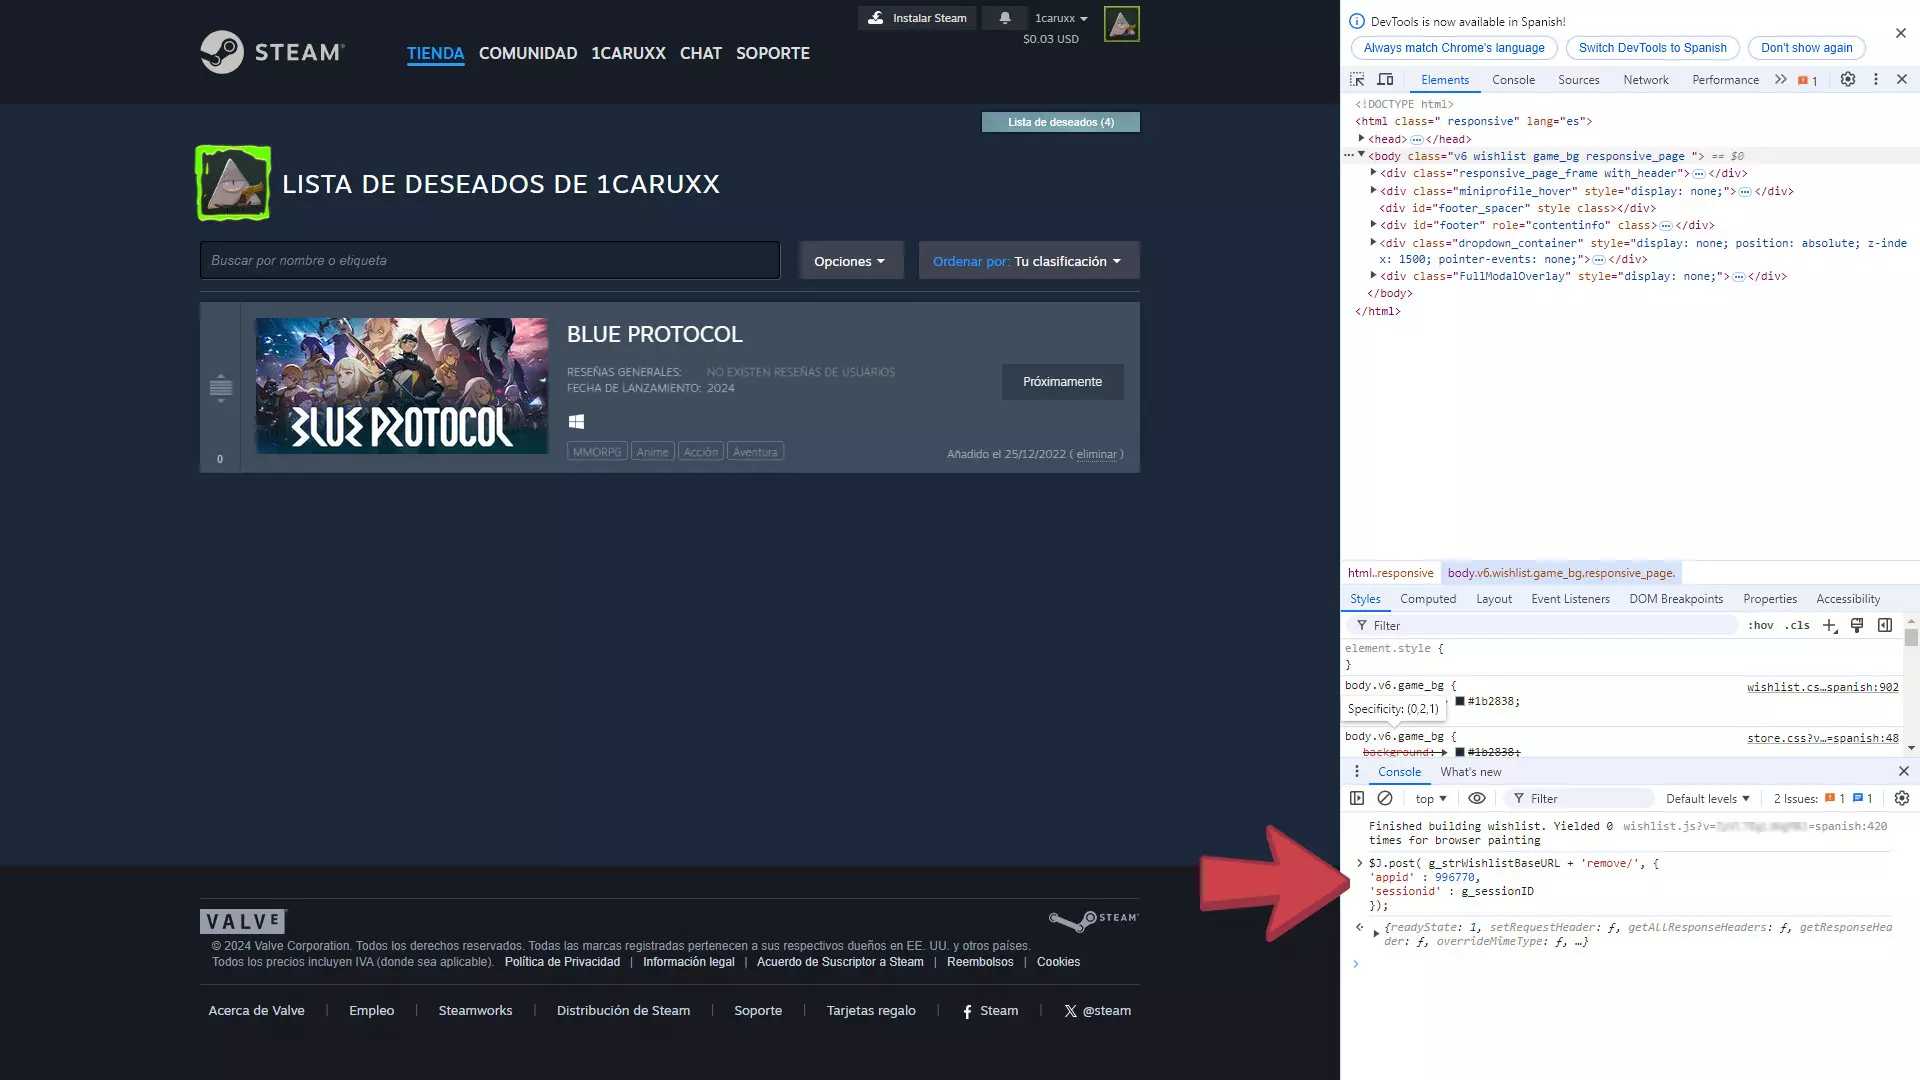Viewport: 1920px width, 1080px height.
Task: Click the eliminar link for Blue Protocol
Action: click(x=1096, y=454)
